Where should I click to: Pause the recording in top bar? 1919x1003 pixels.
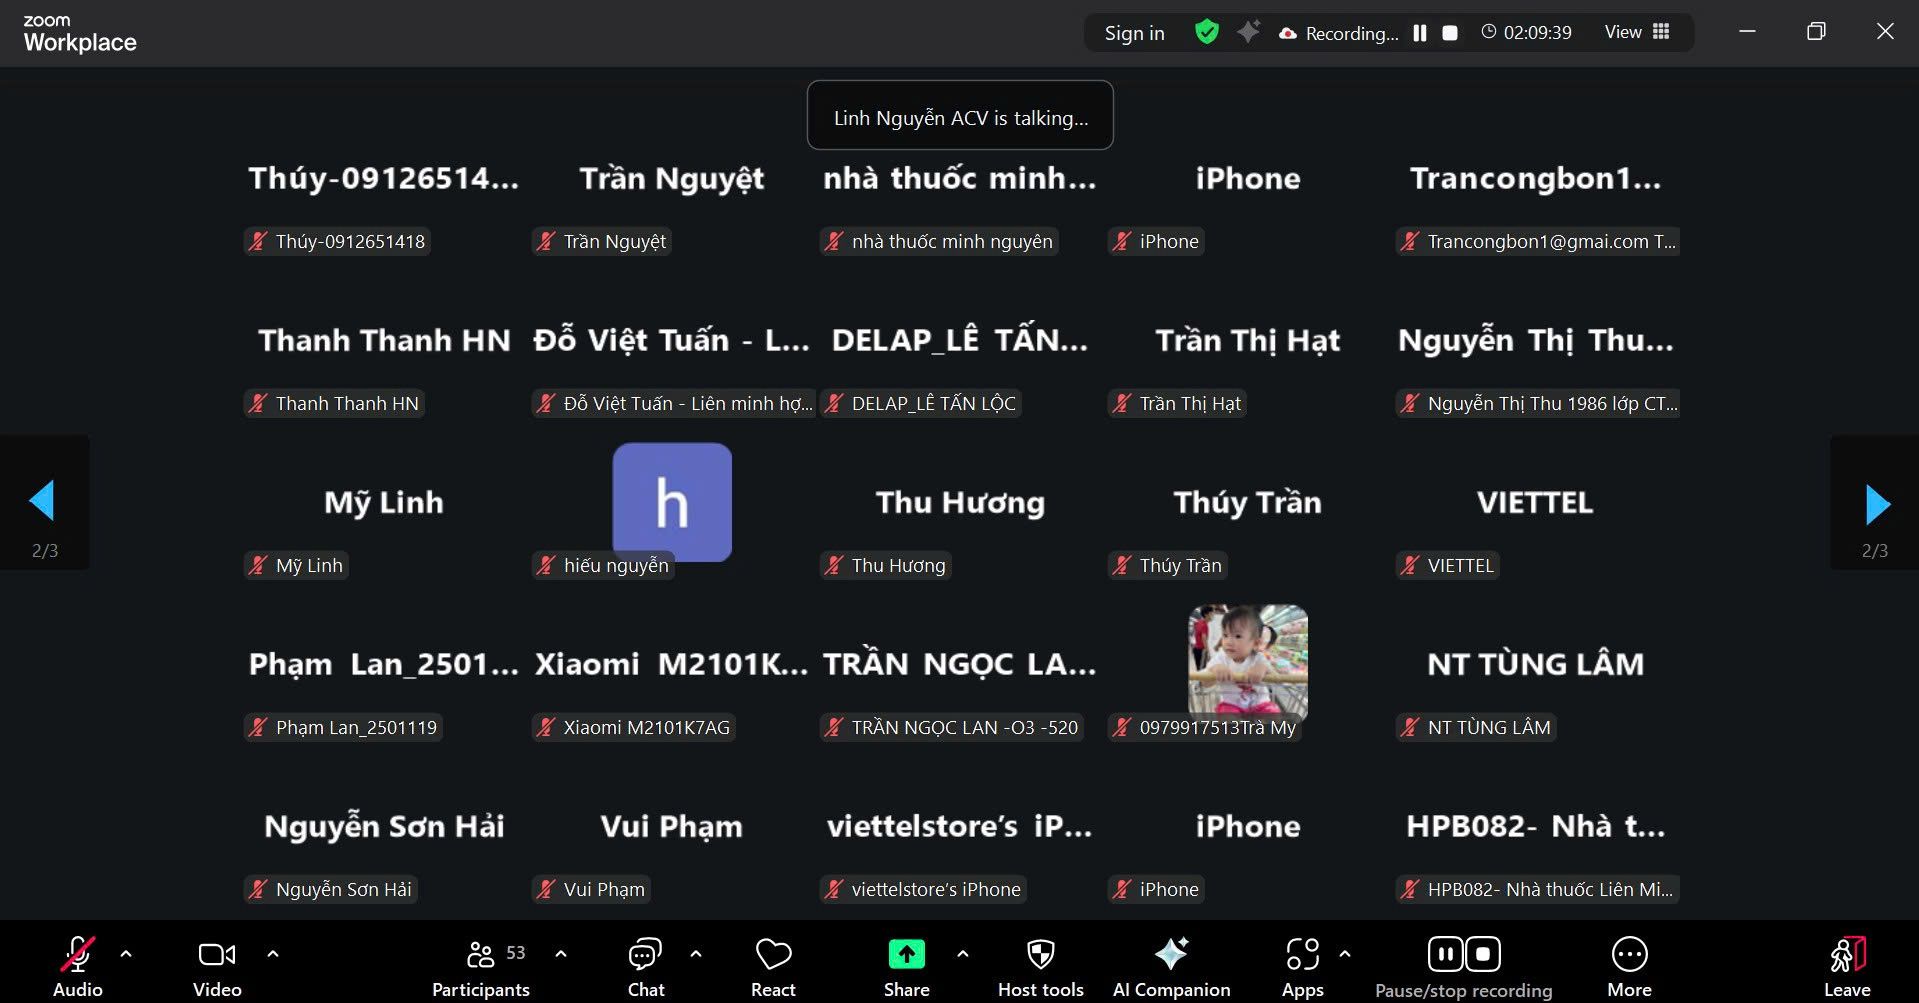(x=1420, y=33)
